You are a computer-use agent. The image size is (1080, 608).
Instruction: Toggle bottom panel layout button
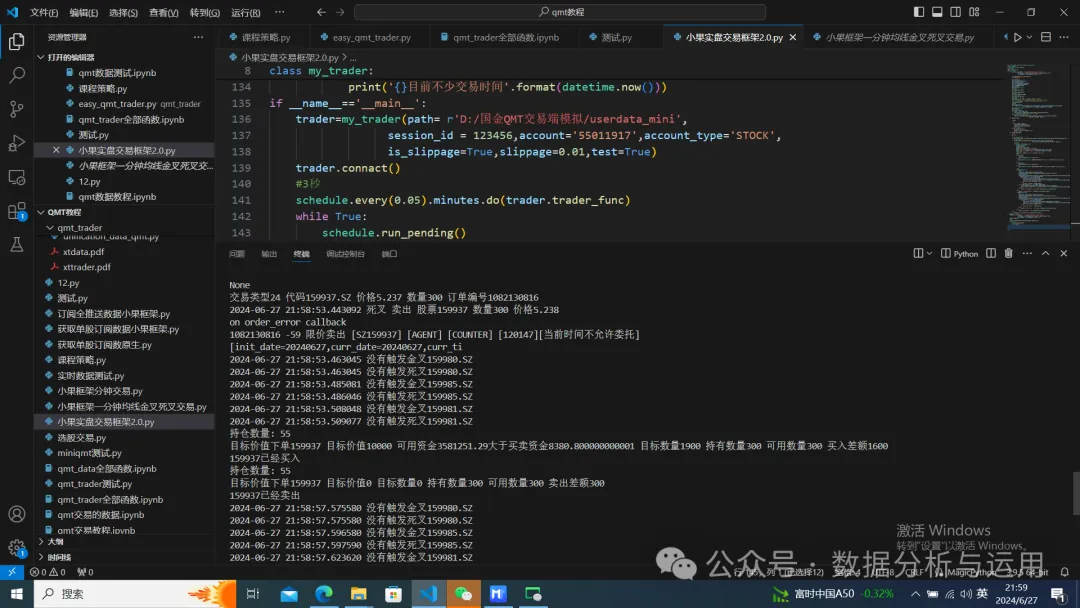click(x=937, y=12)
